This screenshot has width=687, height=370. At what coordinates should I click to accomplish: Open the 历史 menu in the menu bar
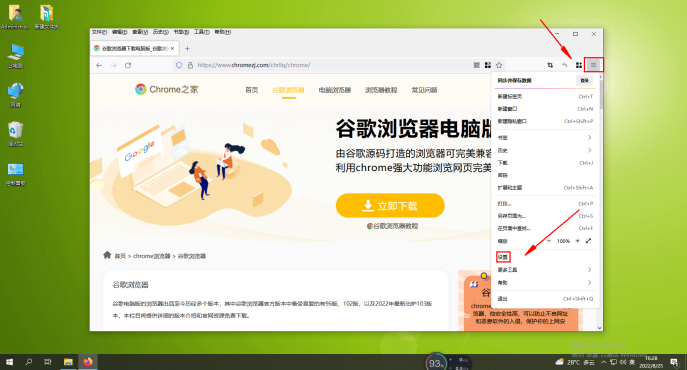(161, 32)
